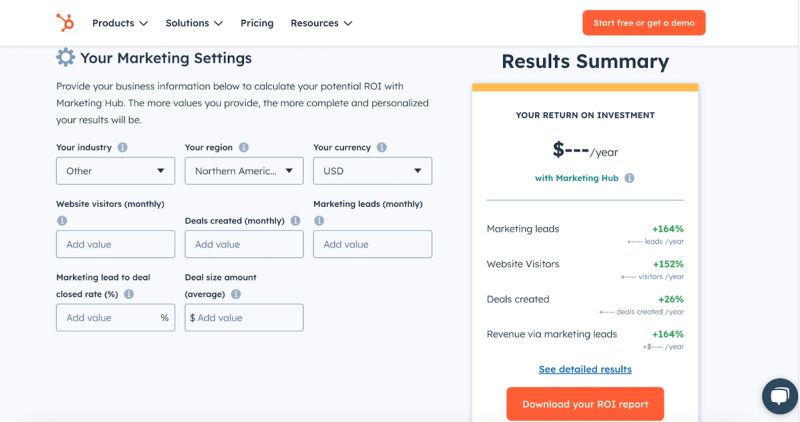Focus the Website visitors monthly input field

(x=115, y=244)
